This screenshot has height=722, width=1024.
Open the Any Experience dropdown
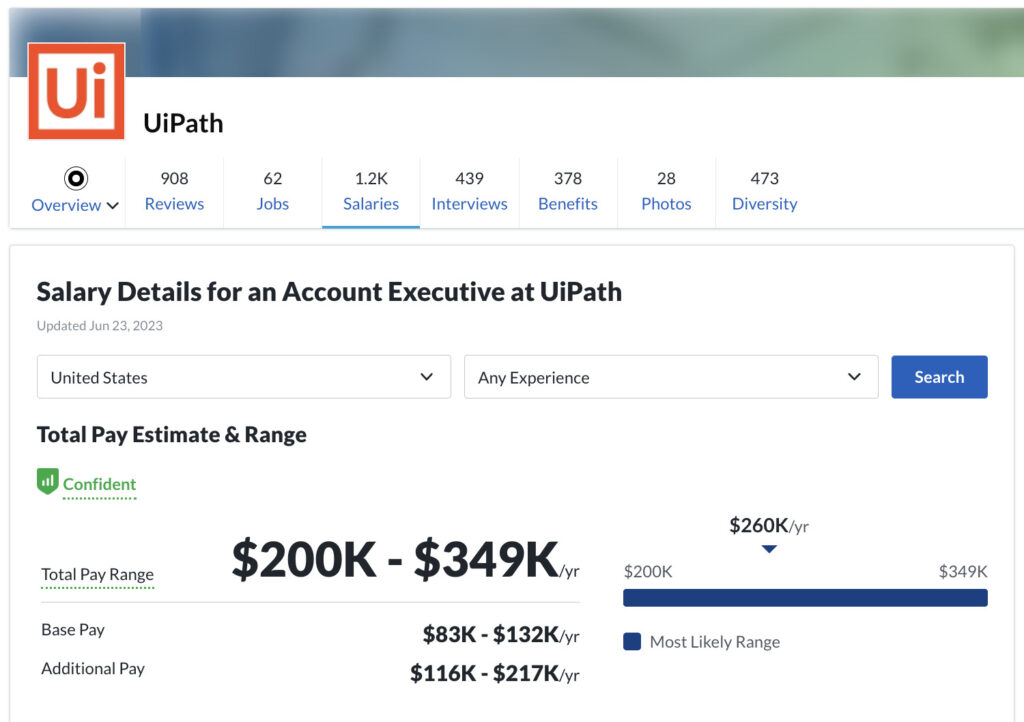(x=670, y=377)
